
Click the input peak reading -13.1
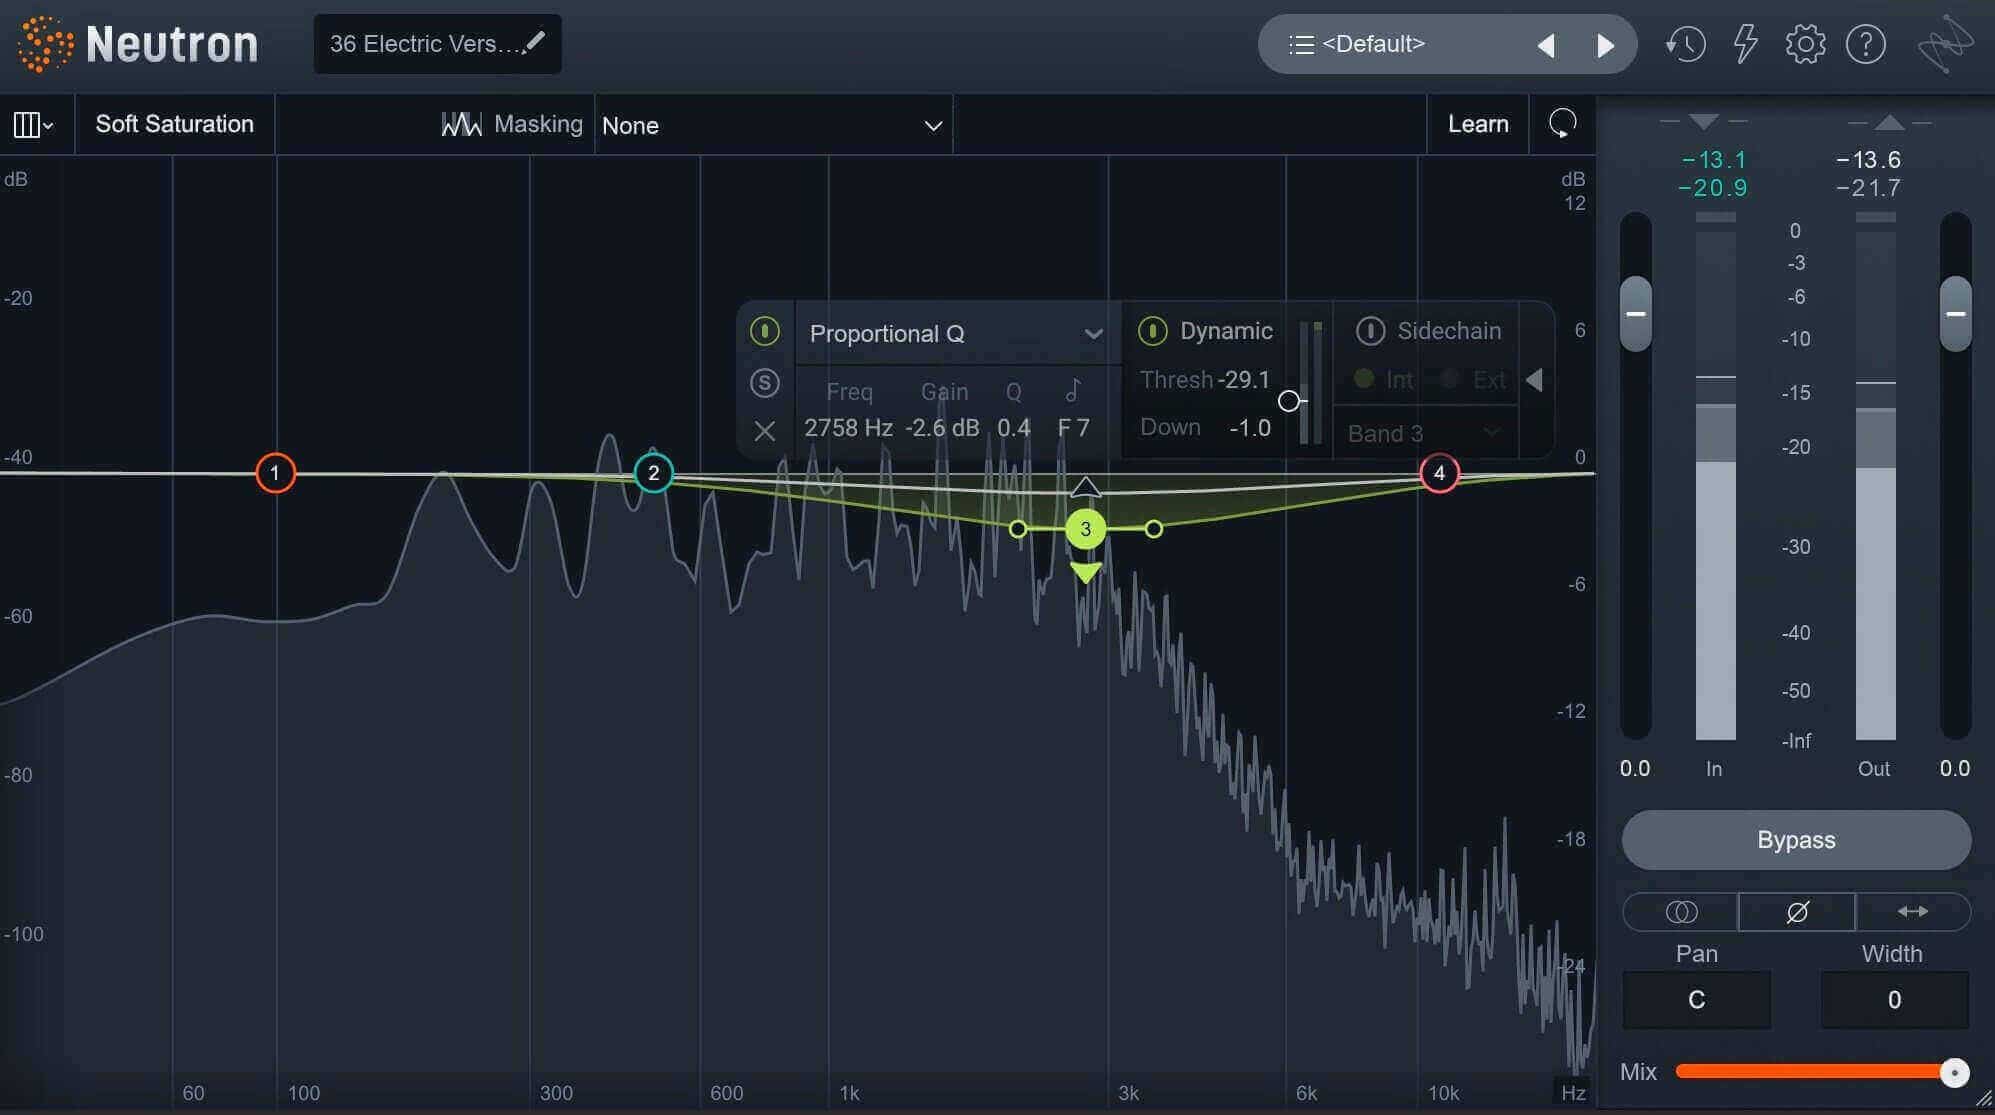pos(1714,160)
